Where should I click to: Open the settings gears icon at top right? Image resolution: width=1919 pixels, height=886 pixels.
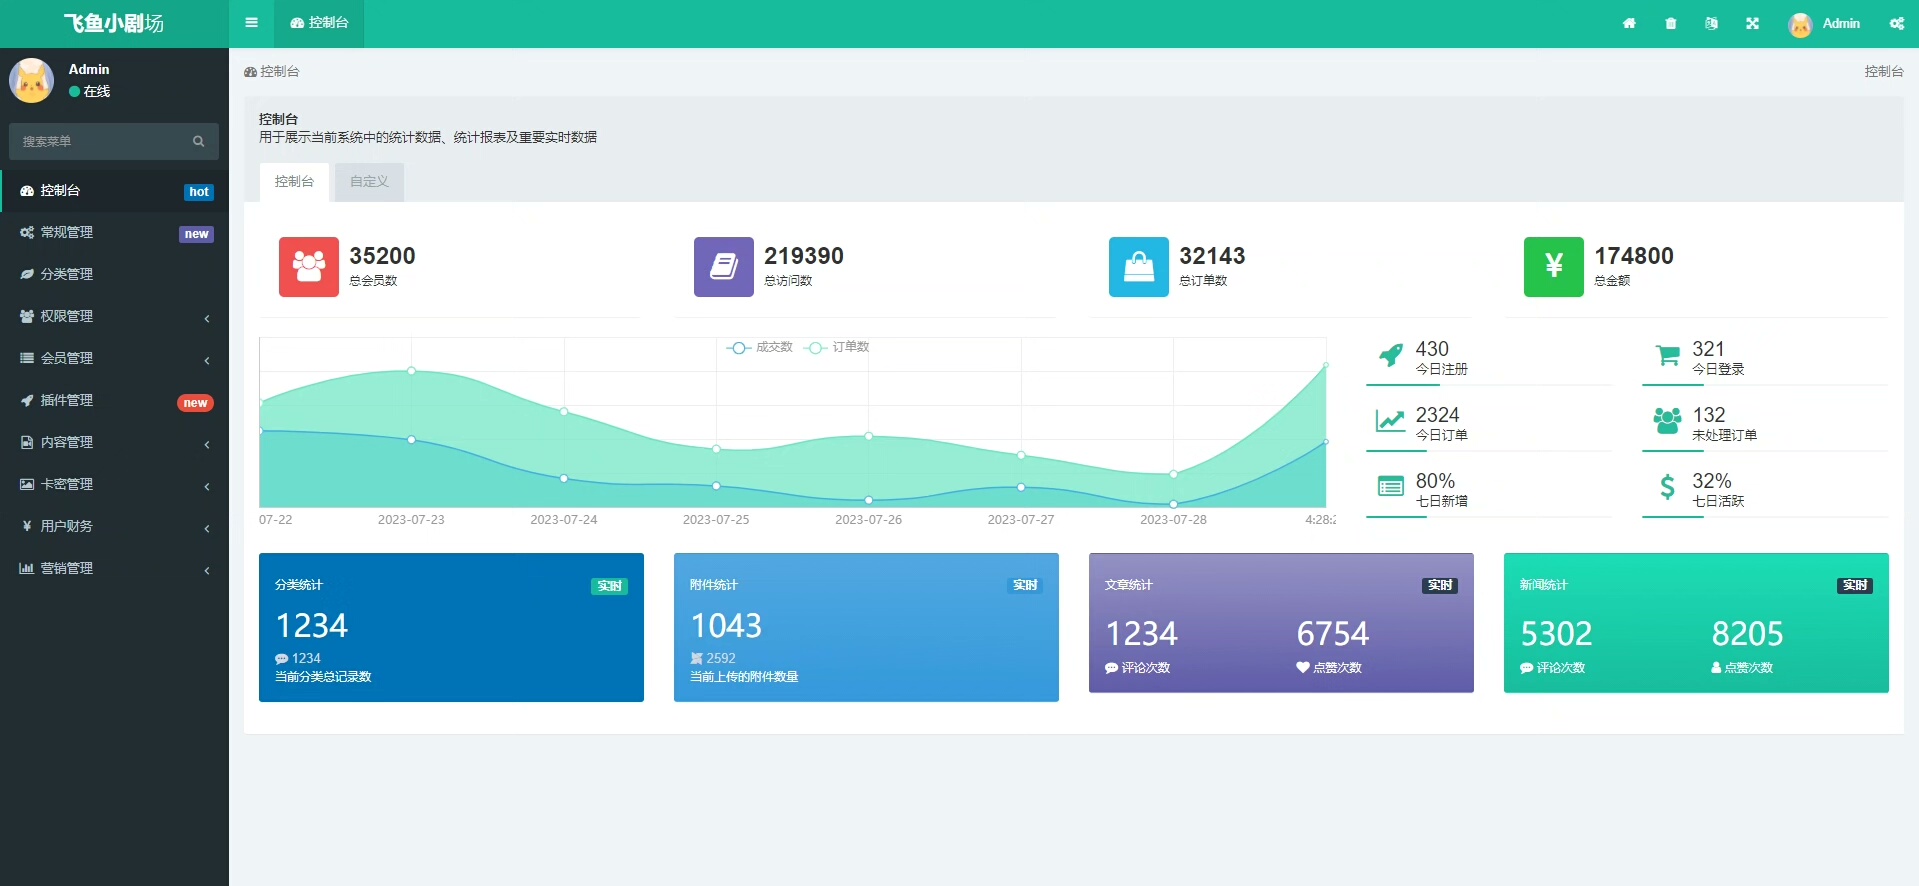1897,23
